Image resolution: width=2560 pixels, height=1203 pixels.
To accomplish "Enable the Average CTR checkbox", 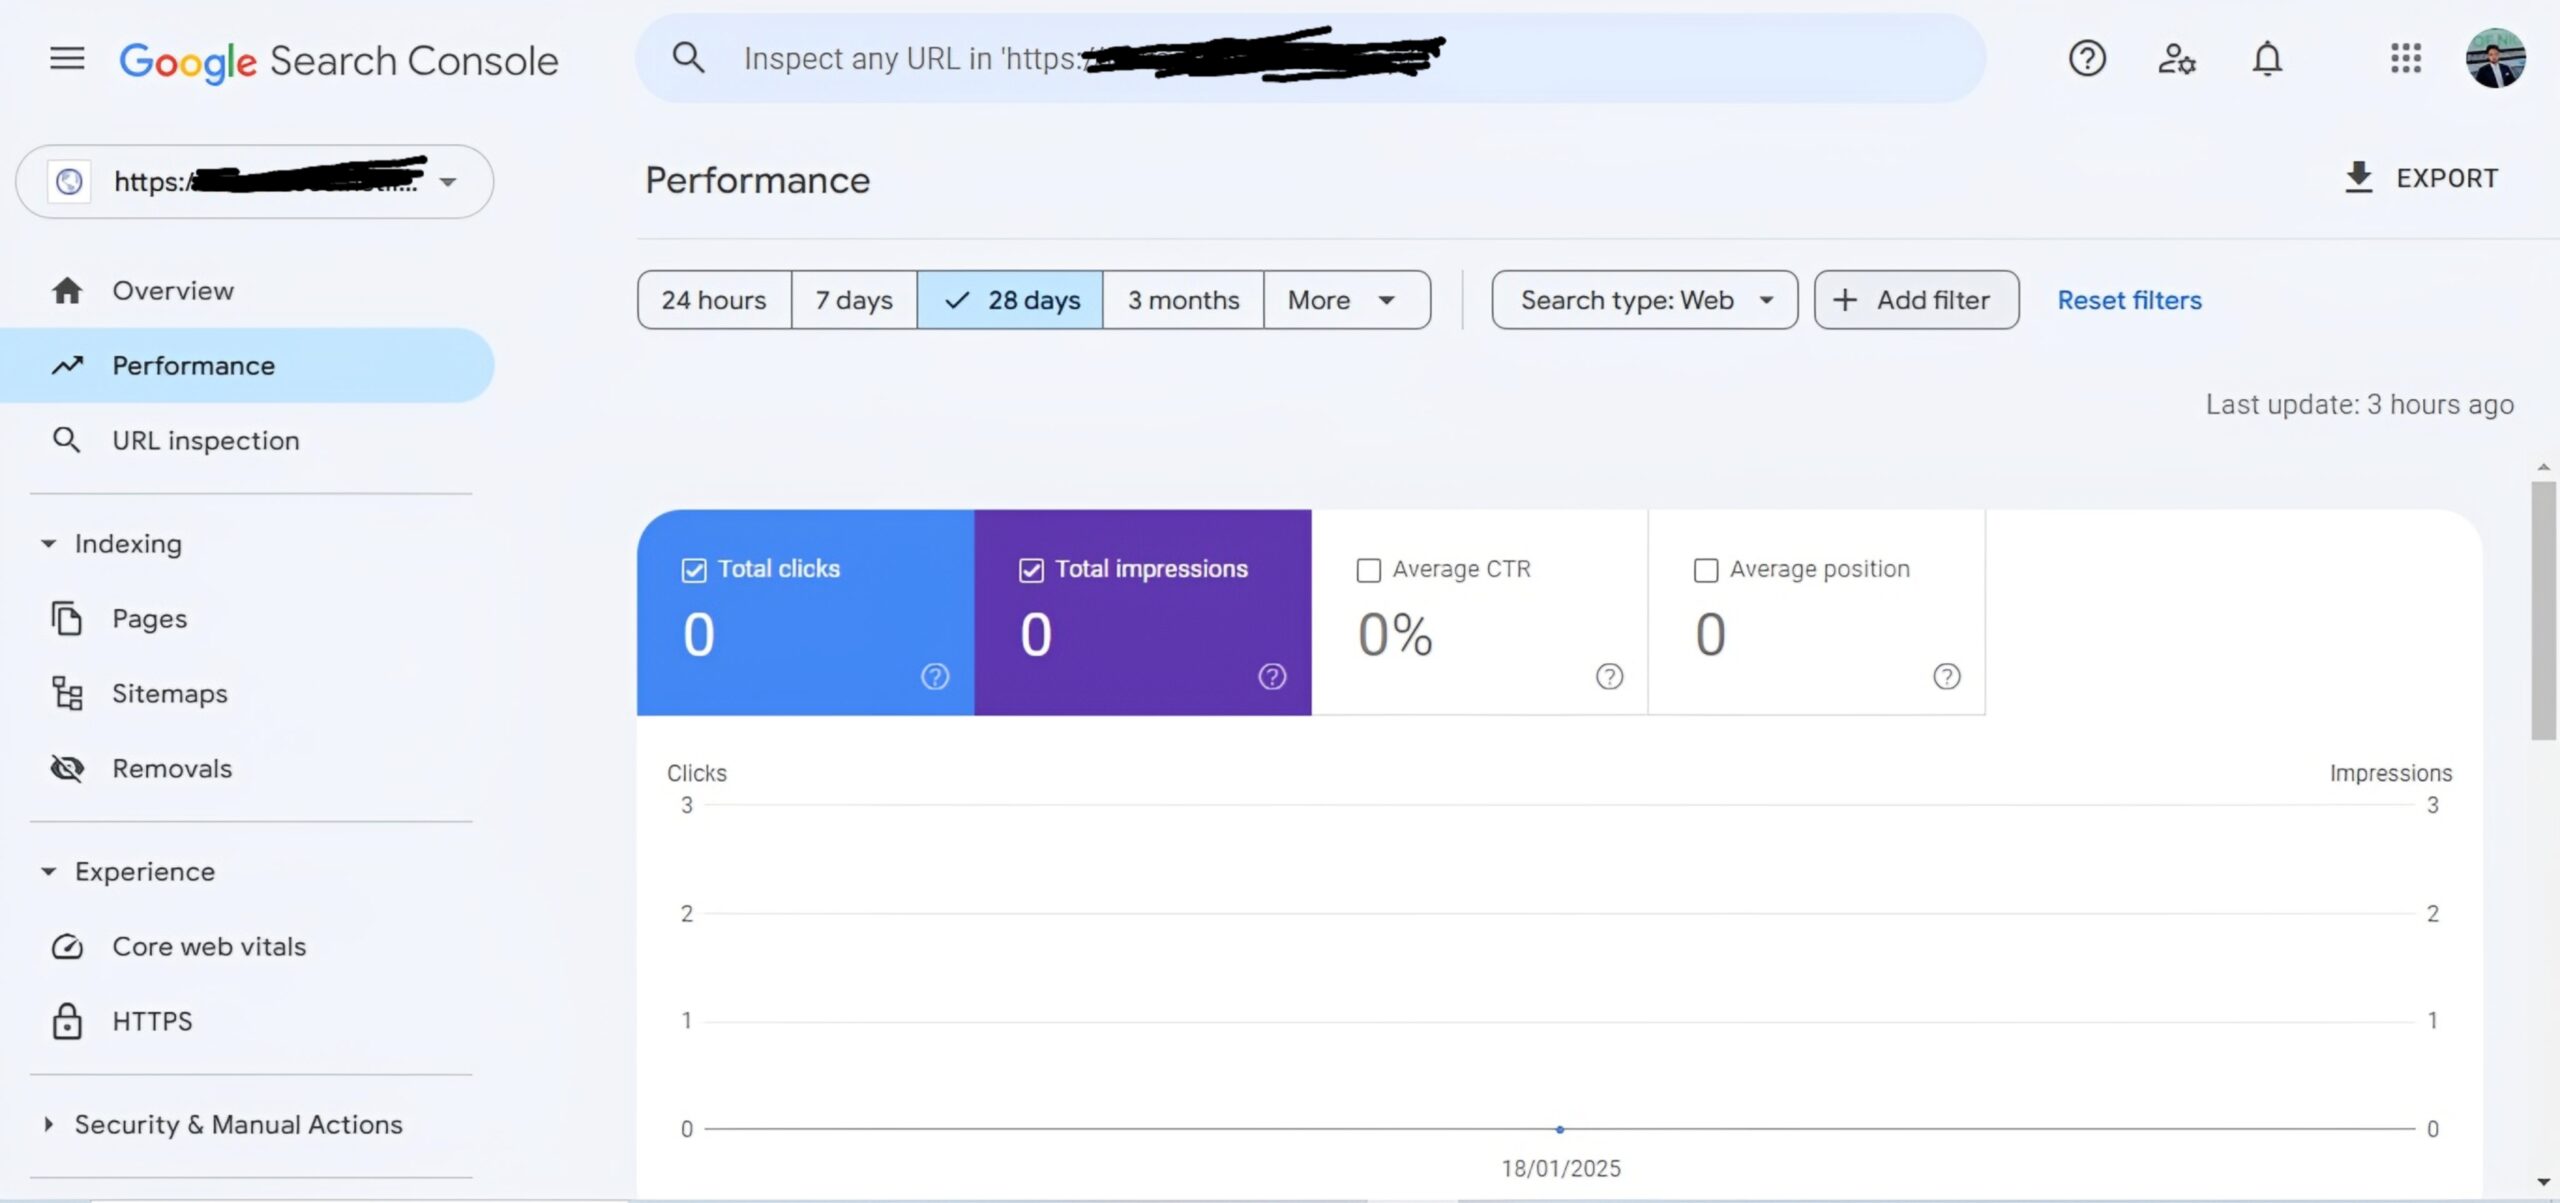I will click(x=1368, y=570).
